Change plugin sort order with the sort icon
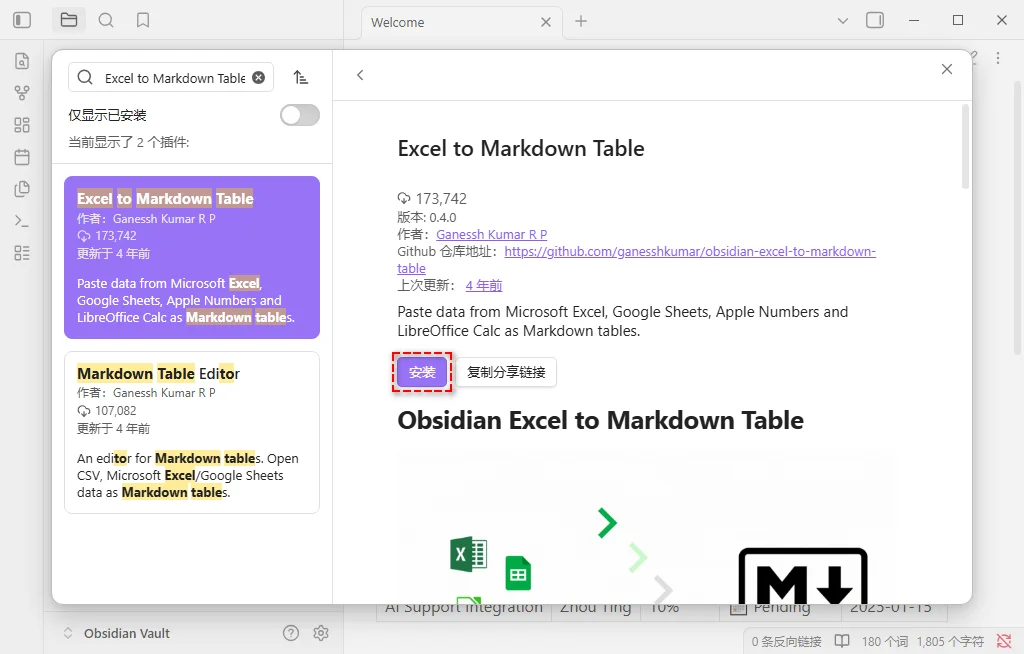This screenshot has width=1024, height=654. tap(303, 77)
